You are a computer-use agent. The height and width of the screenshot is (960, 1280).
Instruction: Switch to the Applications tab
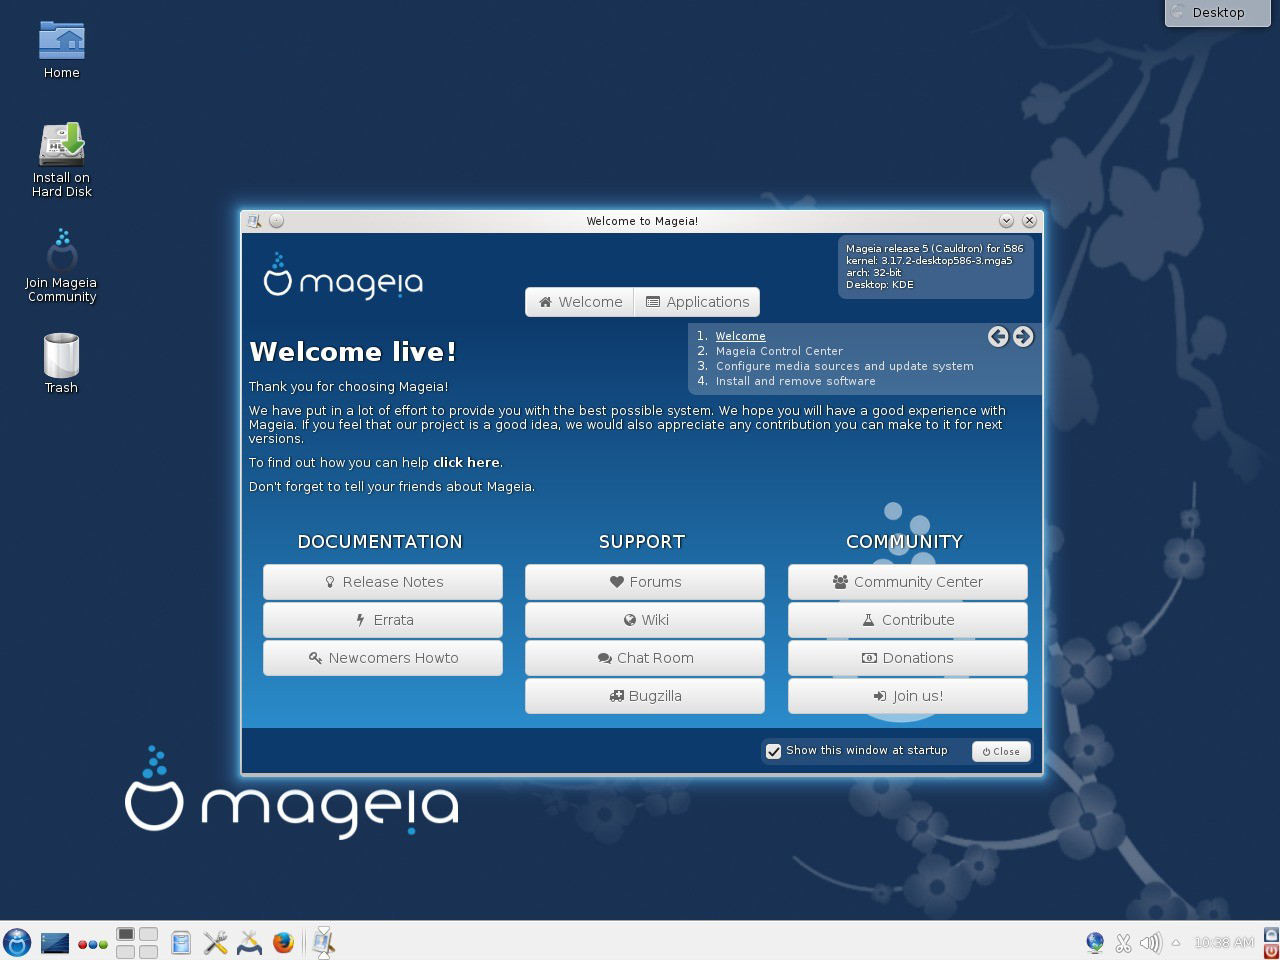(697, 302)
